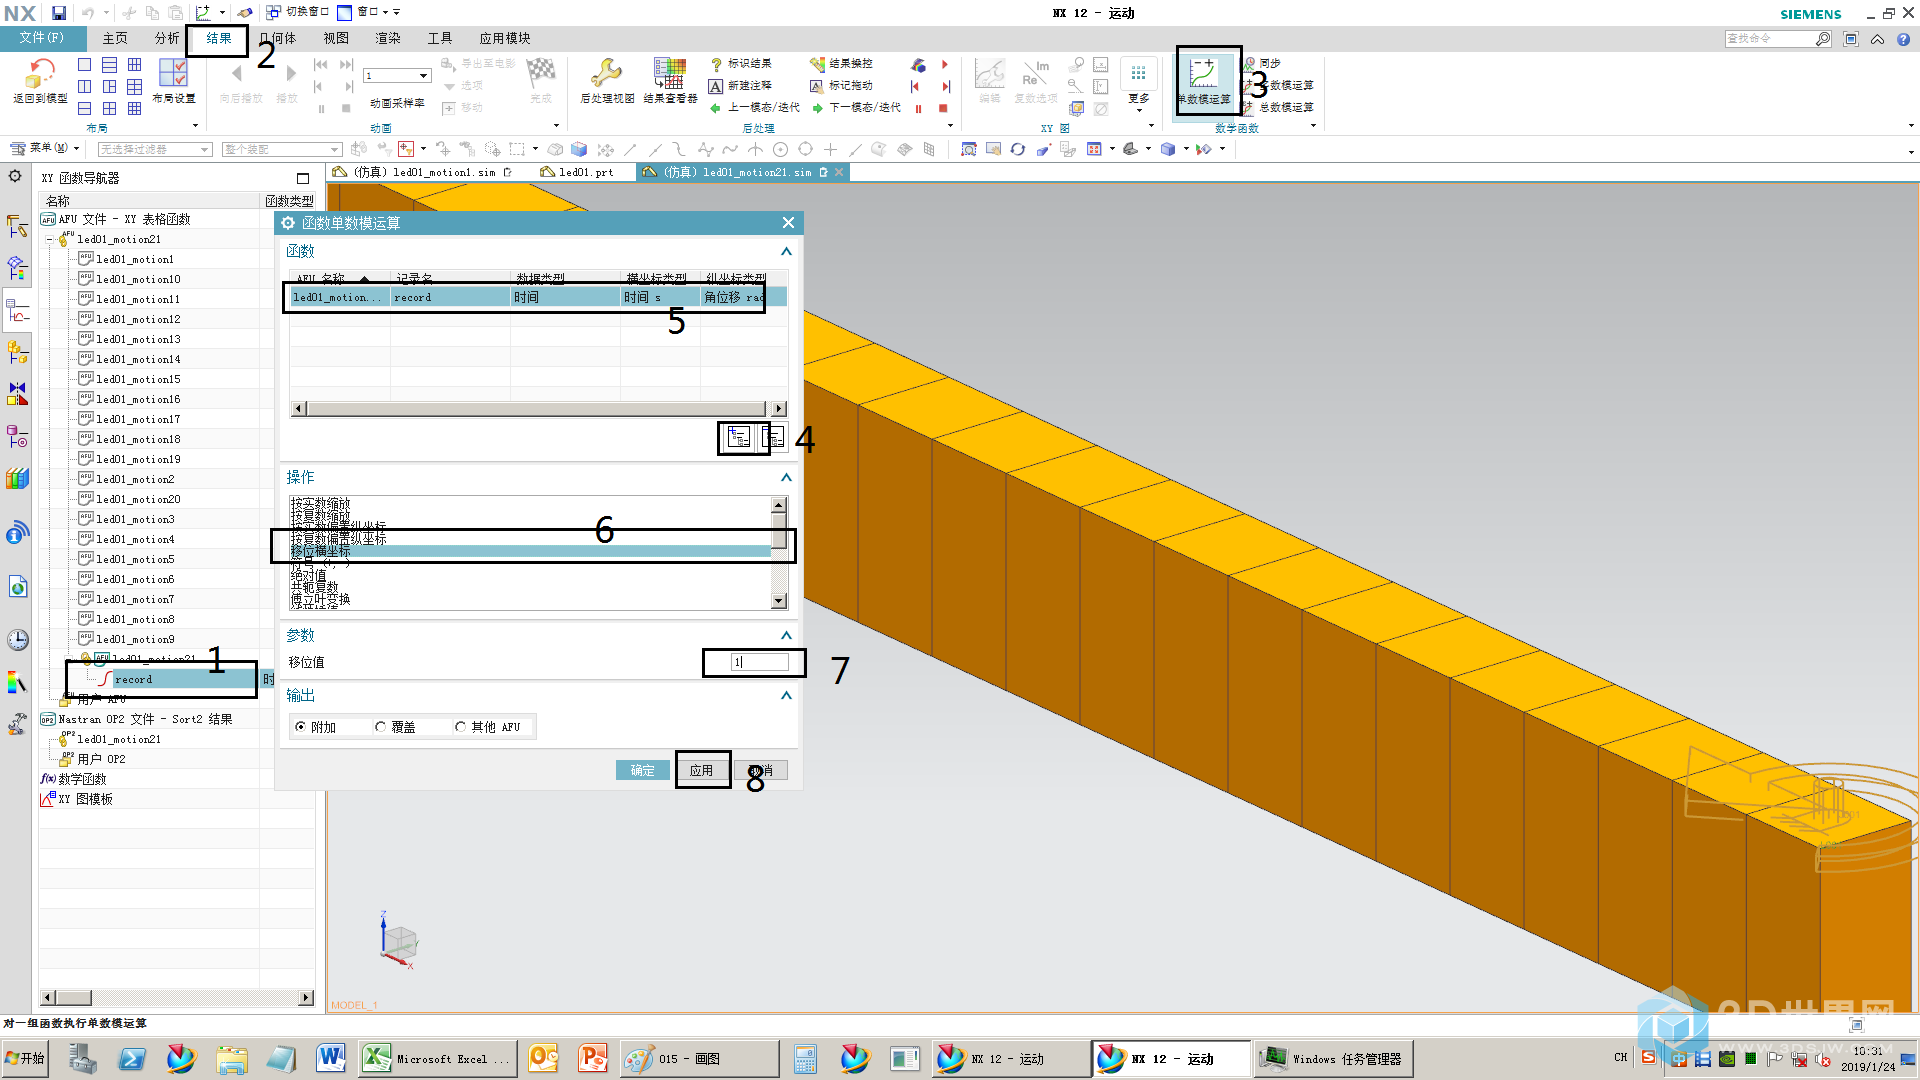Click the add-selected-function button in dialog
Image resolution: width=1920 pixels, height=1080 pixels.
click(739, 437)
